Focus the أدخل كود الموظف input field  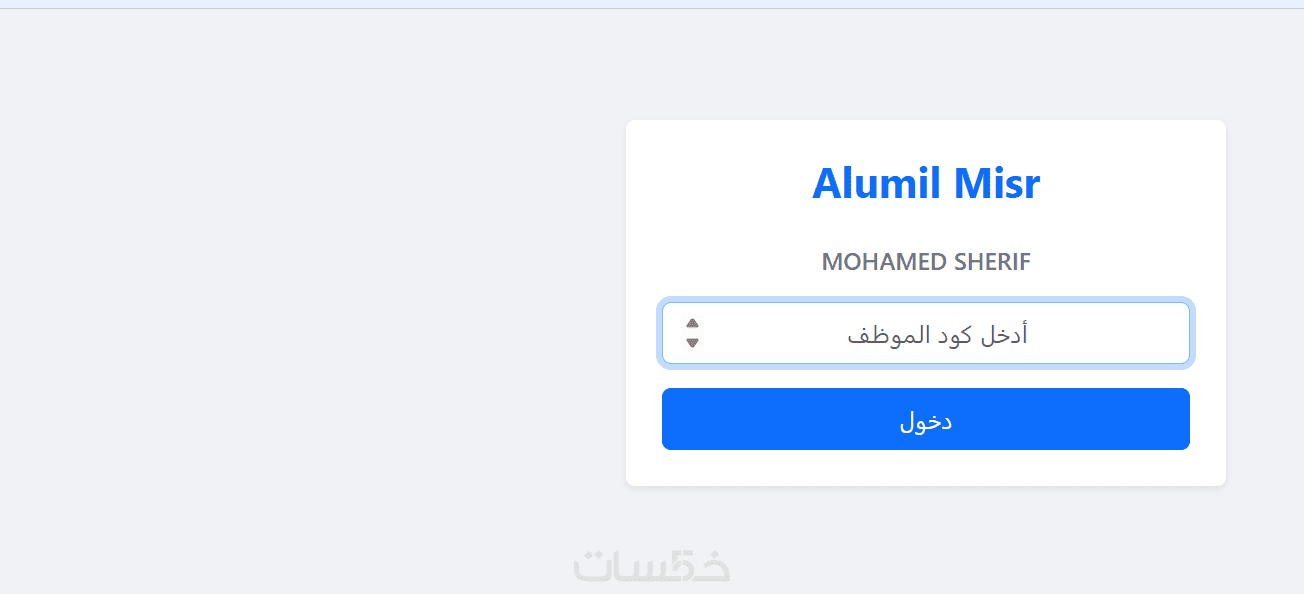coord(925,334)
